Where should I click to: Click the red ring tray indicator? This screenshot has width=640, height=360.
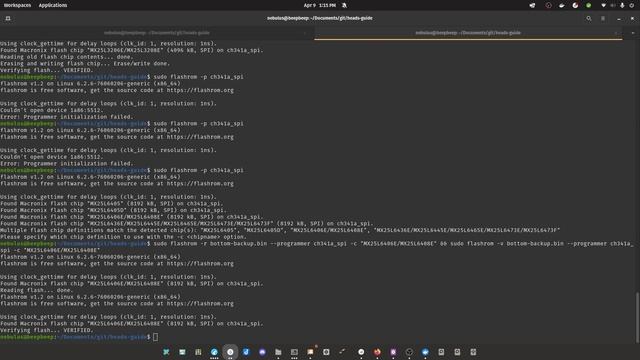click(x=548, y=5)
